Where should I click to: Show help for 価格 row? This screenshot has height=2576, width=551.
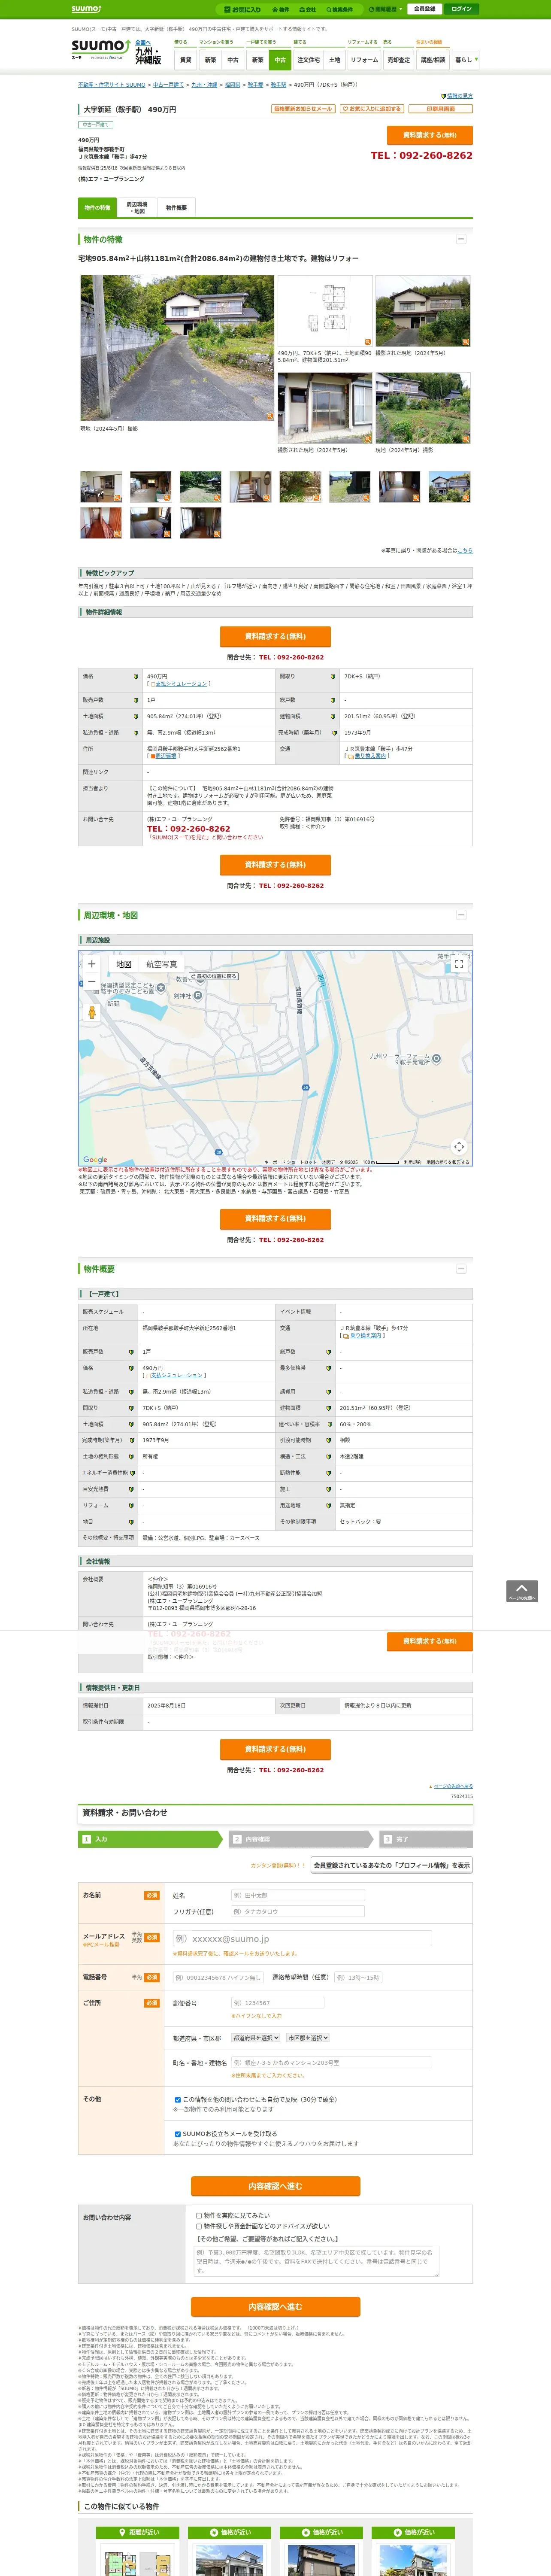136,676
